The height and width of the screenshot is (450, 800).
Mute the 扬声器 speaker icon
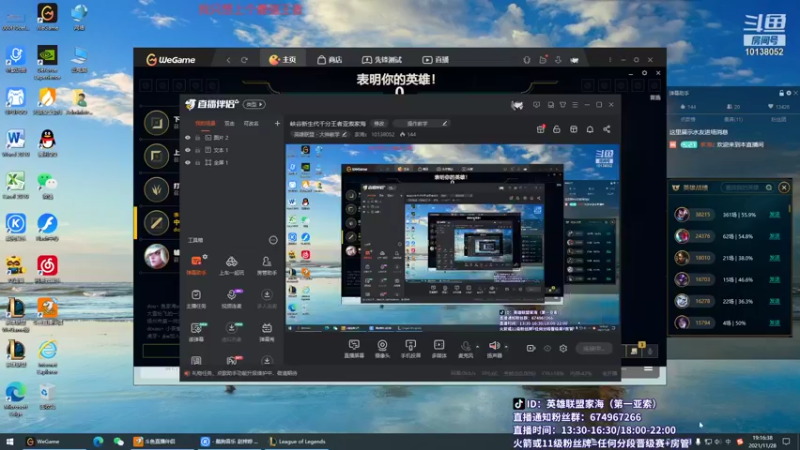pyautogui.click(x=494, y=346)
